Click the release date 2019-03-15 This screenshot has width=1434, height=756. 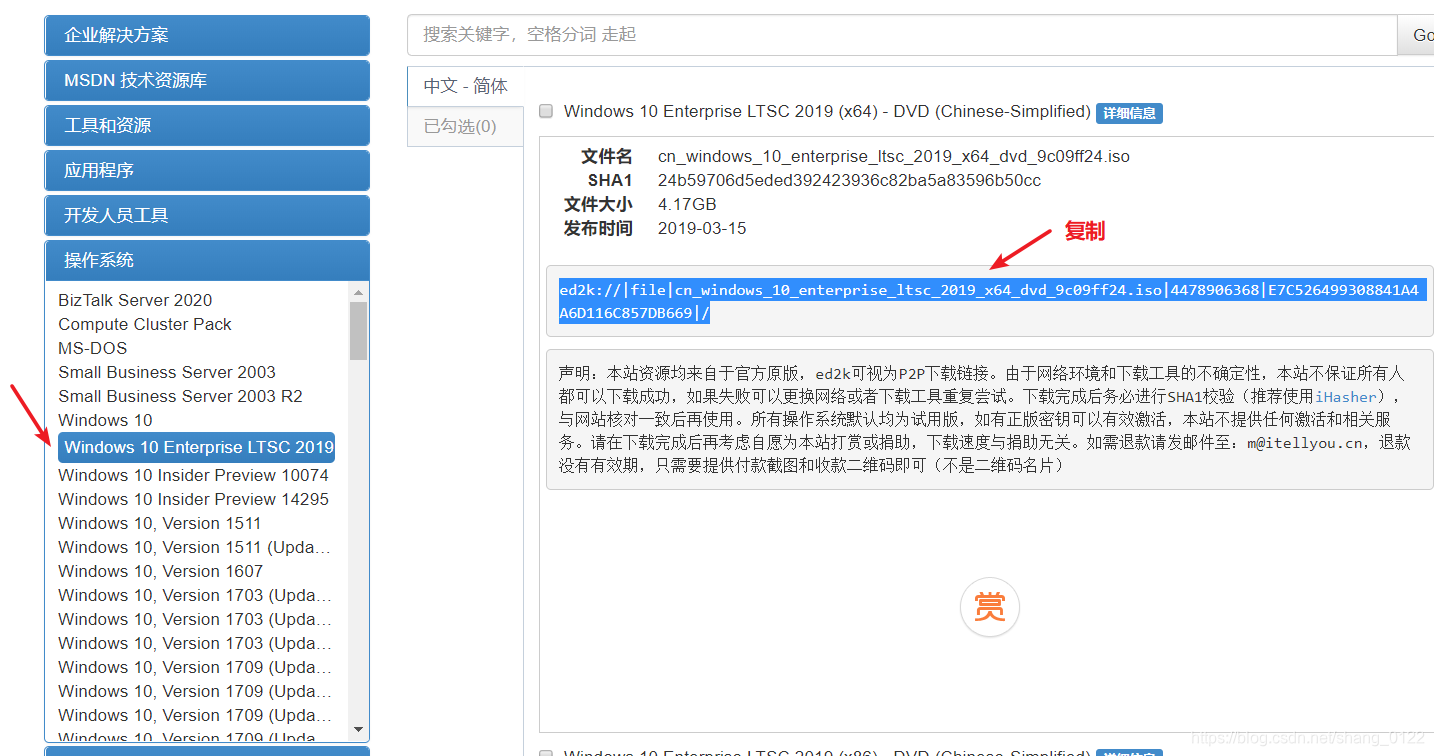(702, 229)
